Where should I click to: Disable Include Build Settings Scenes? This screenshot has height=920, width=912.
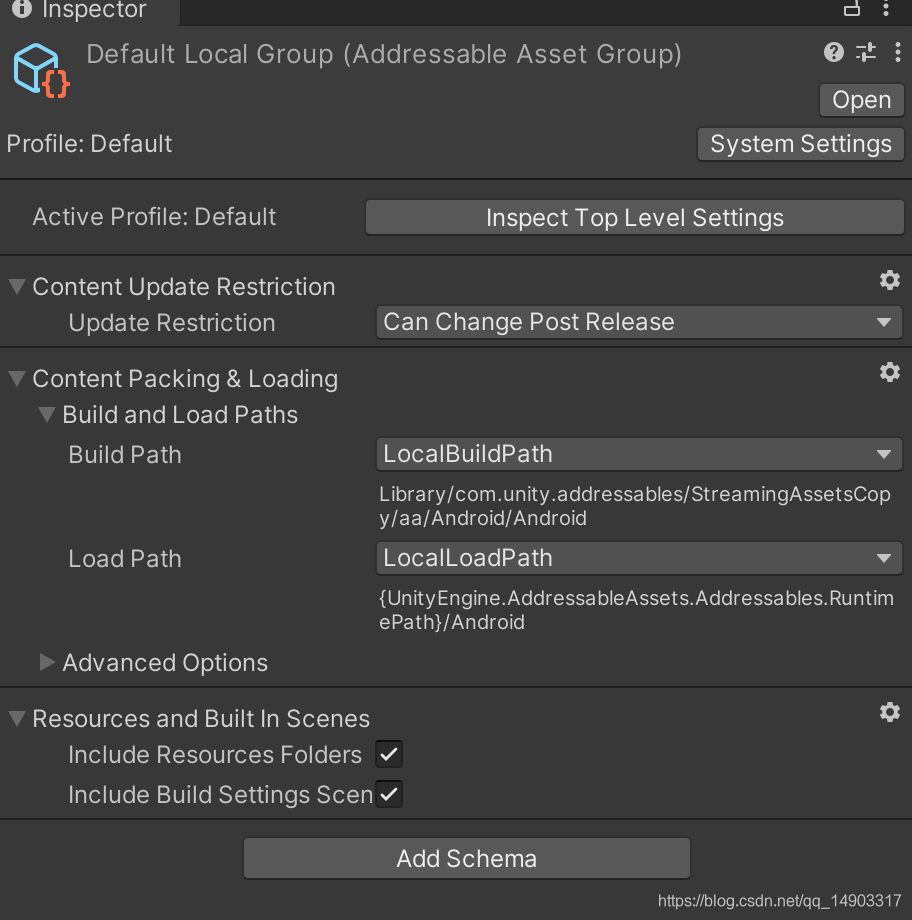(x=388, y=794)
